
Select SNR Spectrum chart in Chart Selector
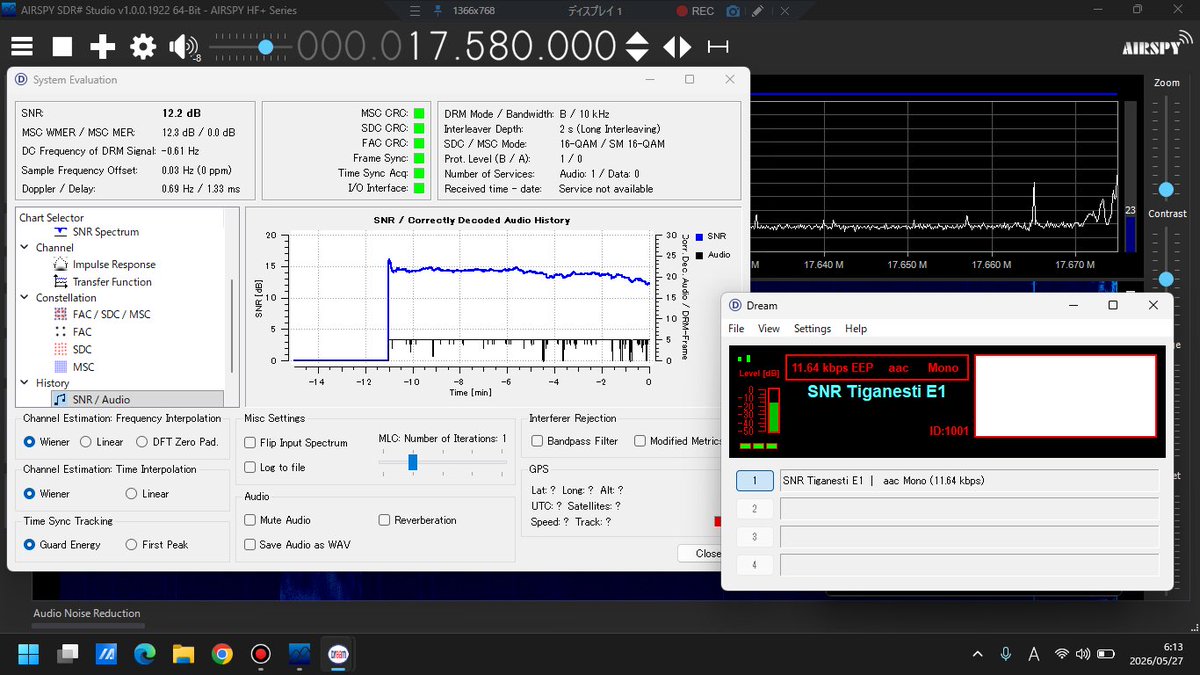(x=95, y=232)
